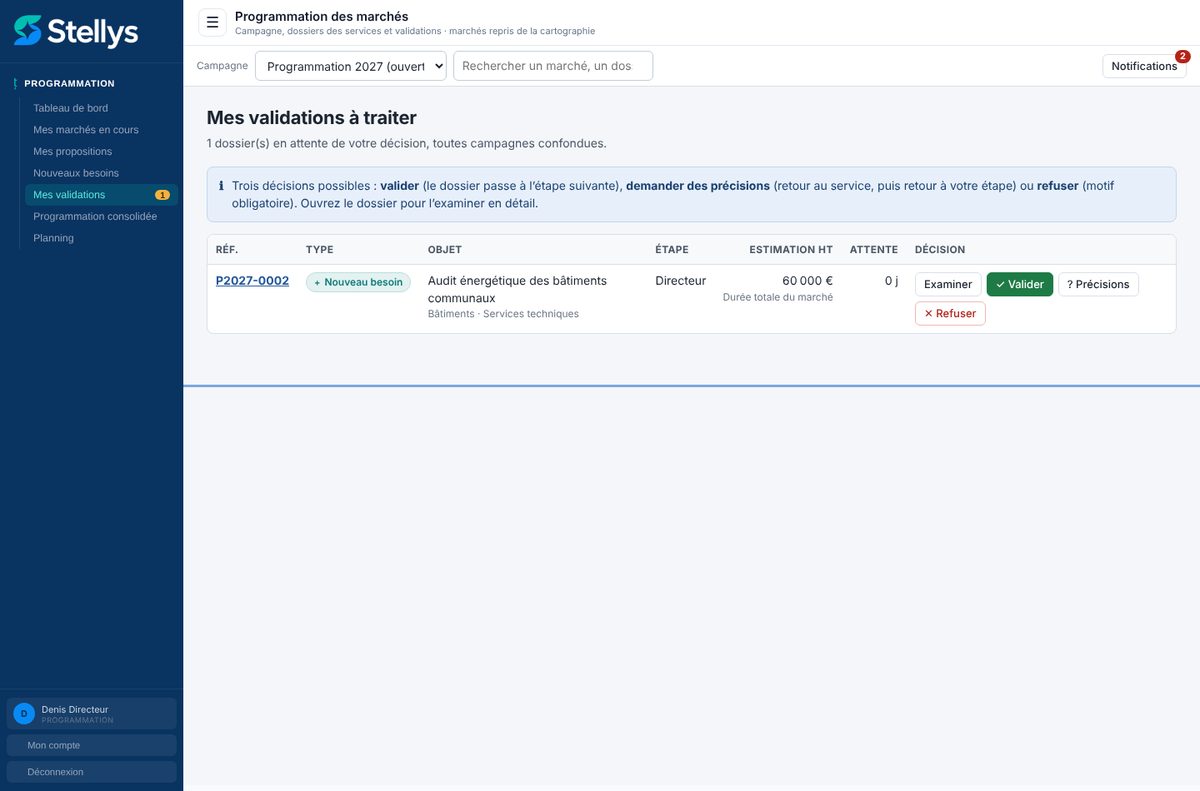Open the Notifications button
The width and height of the screenshot is (1200, 791).
pos(1144,66)
